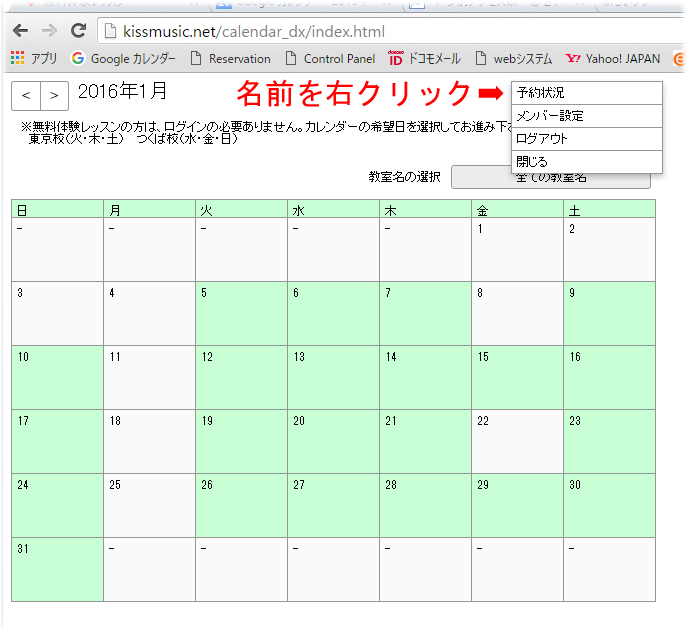Click the January 4 calendar cell

pos(149,313)
